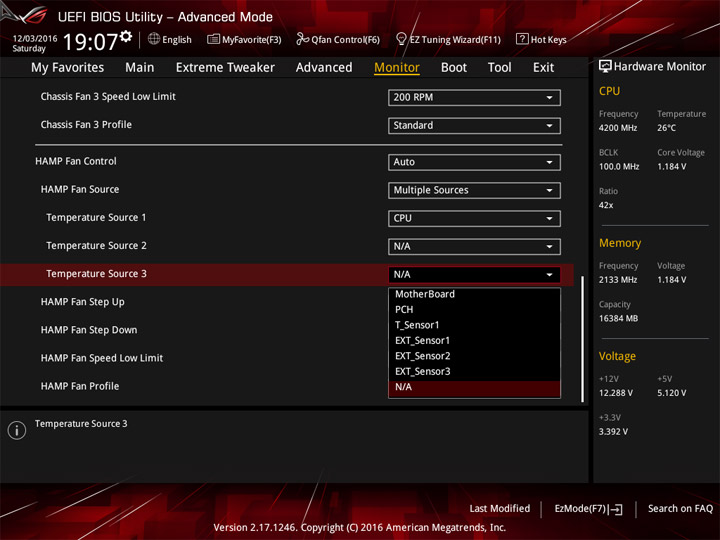Viewport: 720px width, 540px height.
Task: Collapse Temperature Source 3 dropdown
Action: (474, 275)
